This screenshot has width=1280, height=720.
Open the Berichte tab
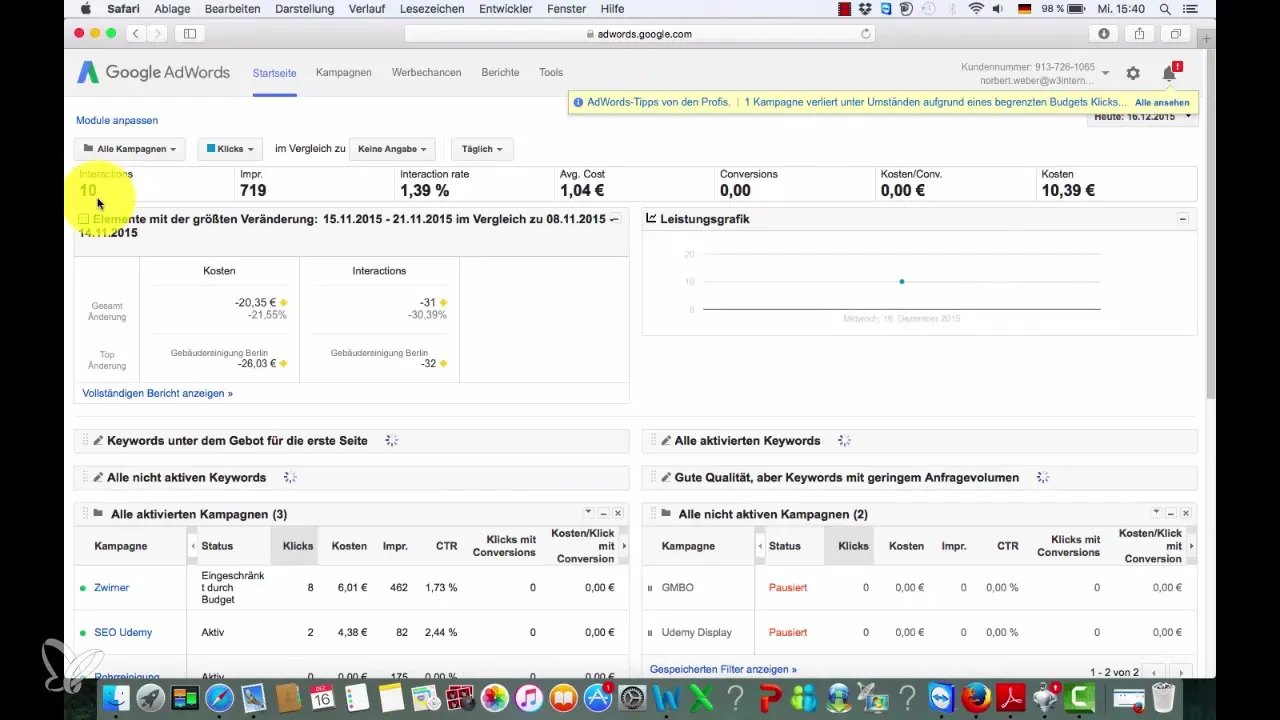coord(500,73)
